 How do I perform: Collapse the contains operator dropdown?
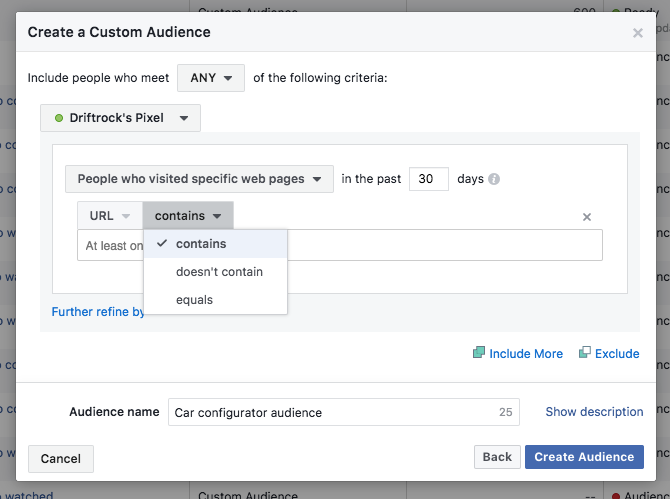(188, 216)
